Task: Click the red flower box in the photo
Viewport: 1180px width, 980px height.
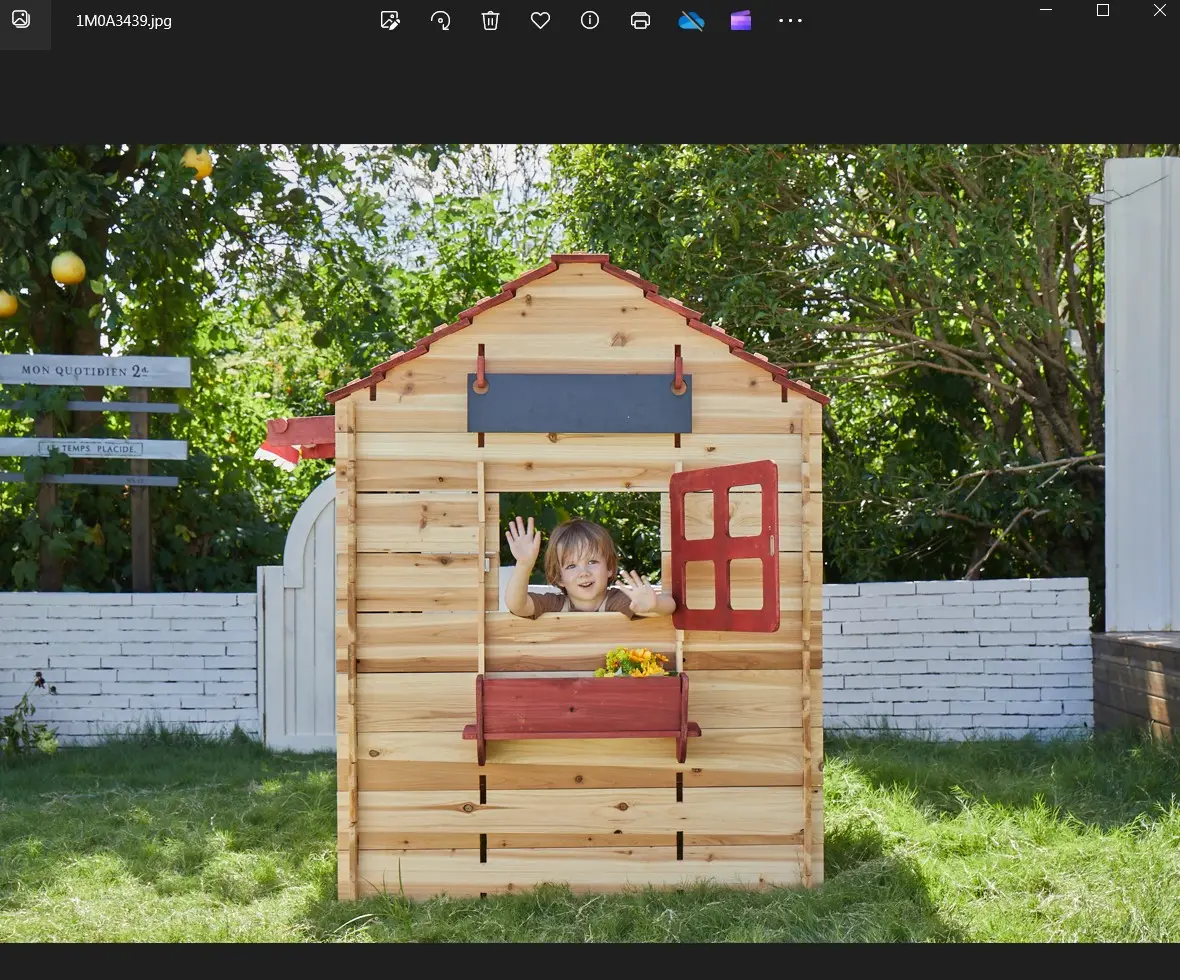Action: click(x=581, y=708)
